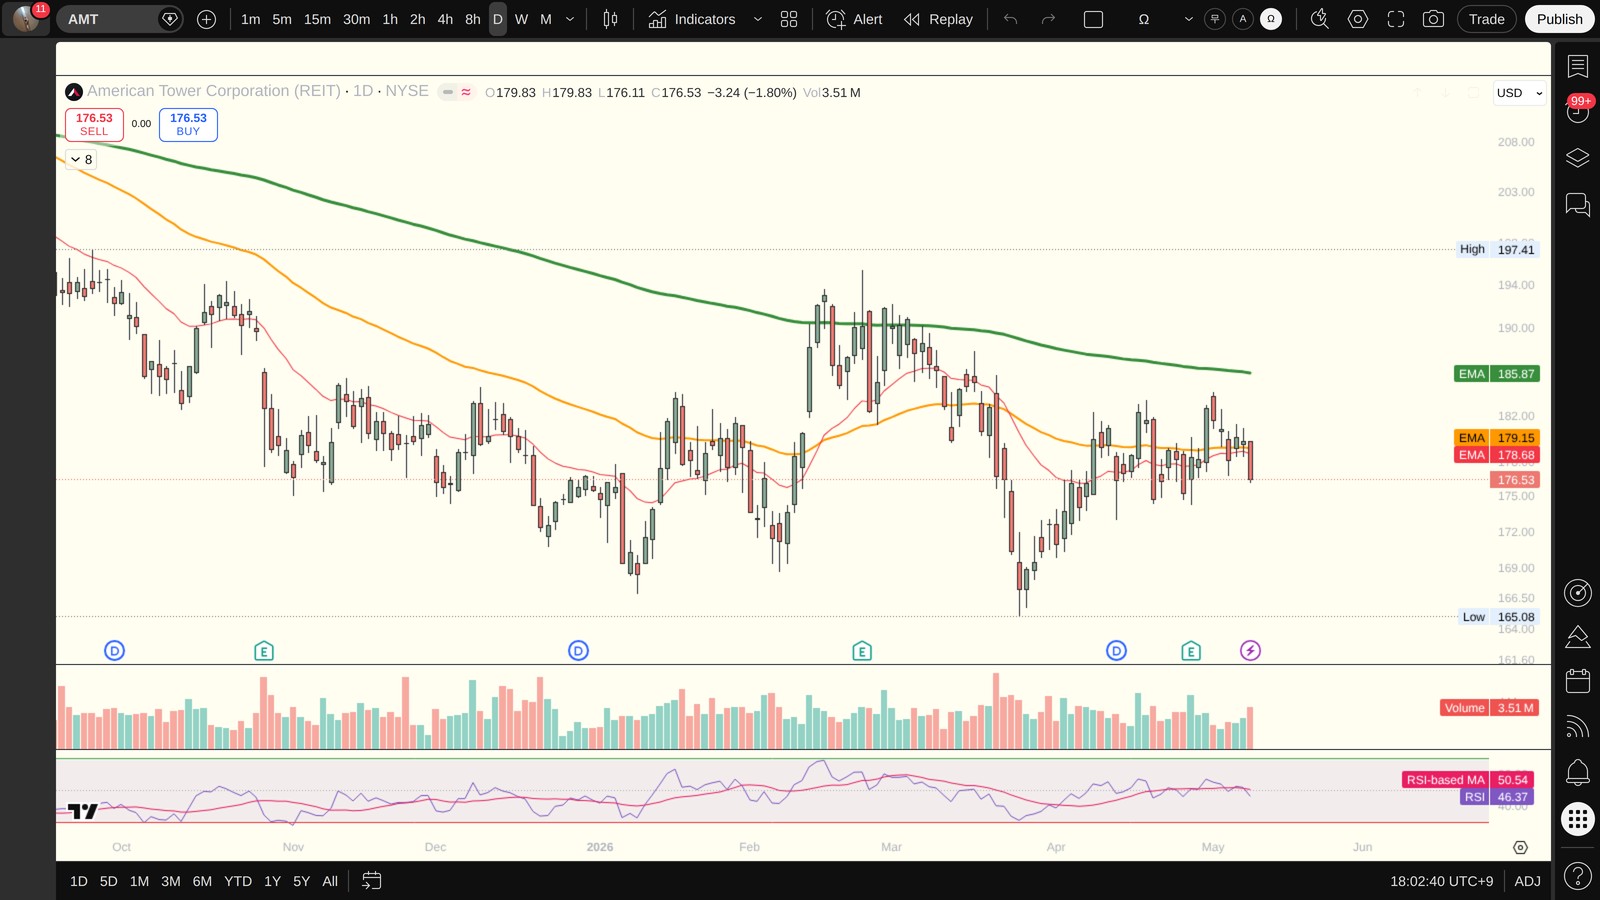Click the Trade button
This screenshot has width=1600, height=900.
pyautogui.click(x=1486, y=19)
